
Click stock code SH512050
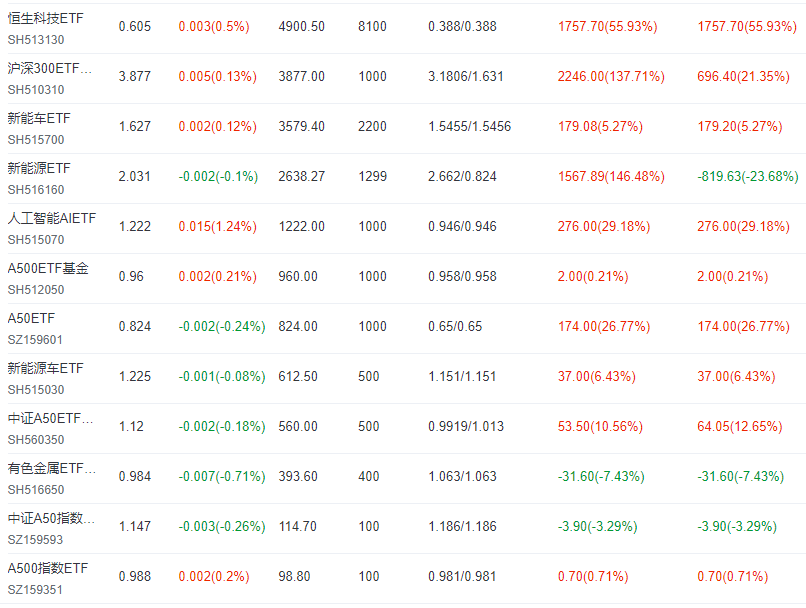coord(36,289)
